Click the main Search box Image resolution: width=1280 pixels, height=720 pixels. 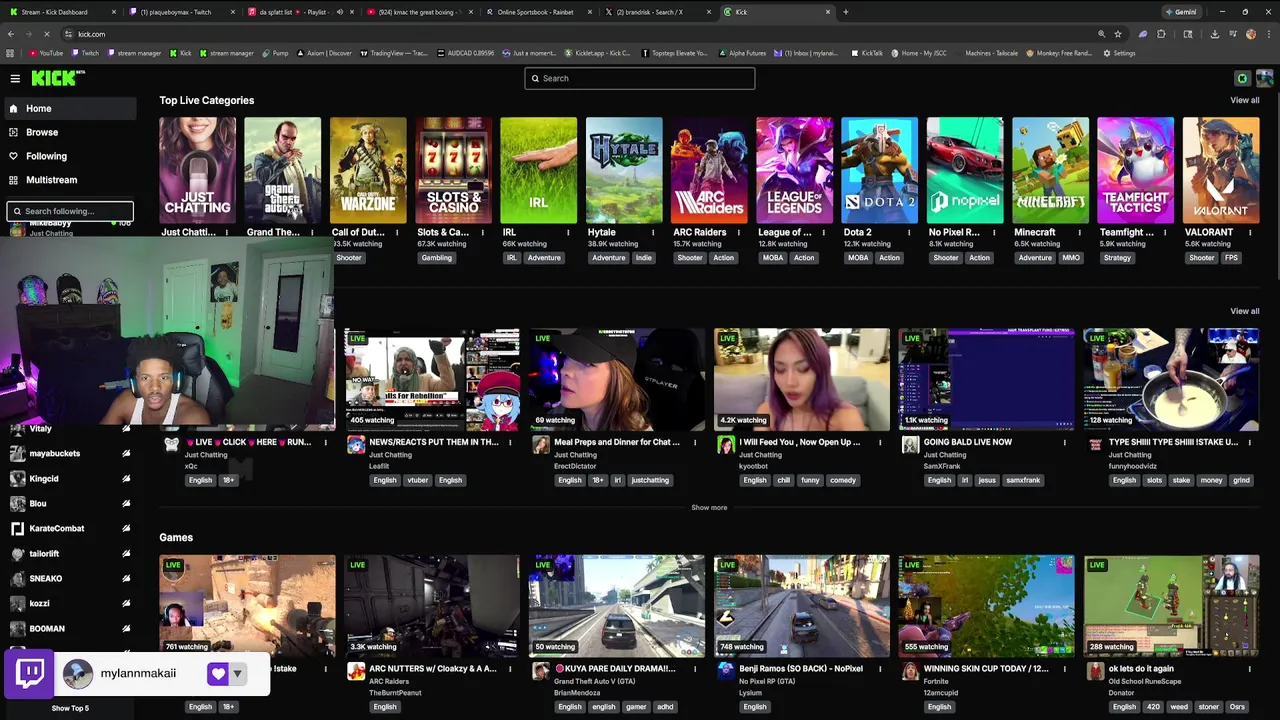tap(640, 78)
